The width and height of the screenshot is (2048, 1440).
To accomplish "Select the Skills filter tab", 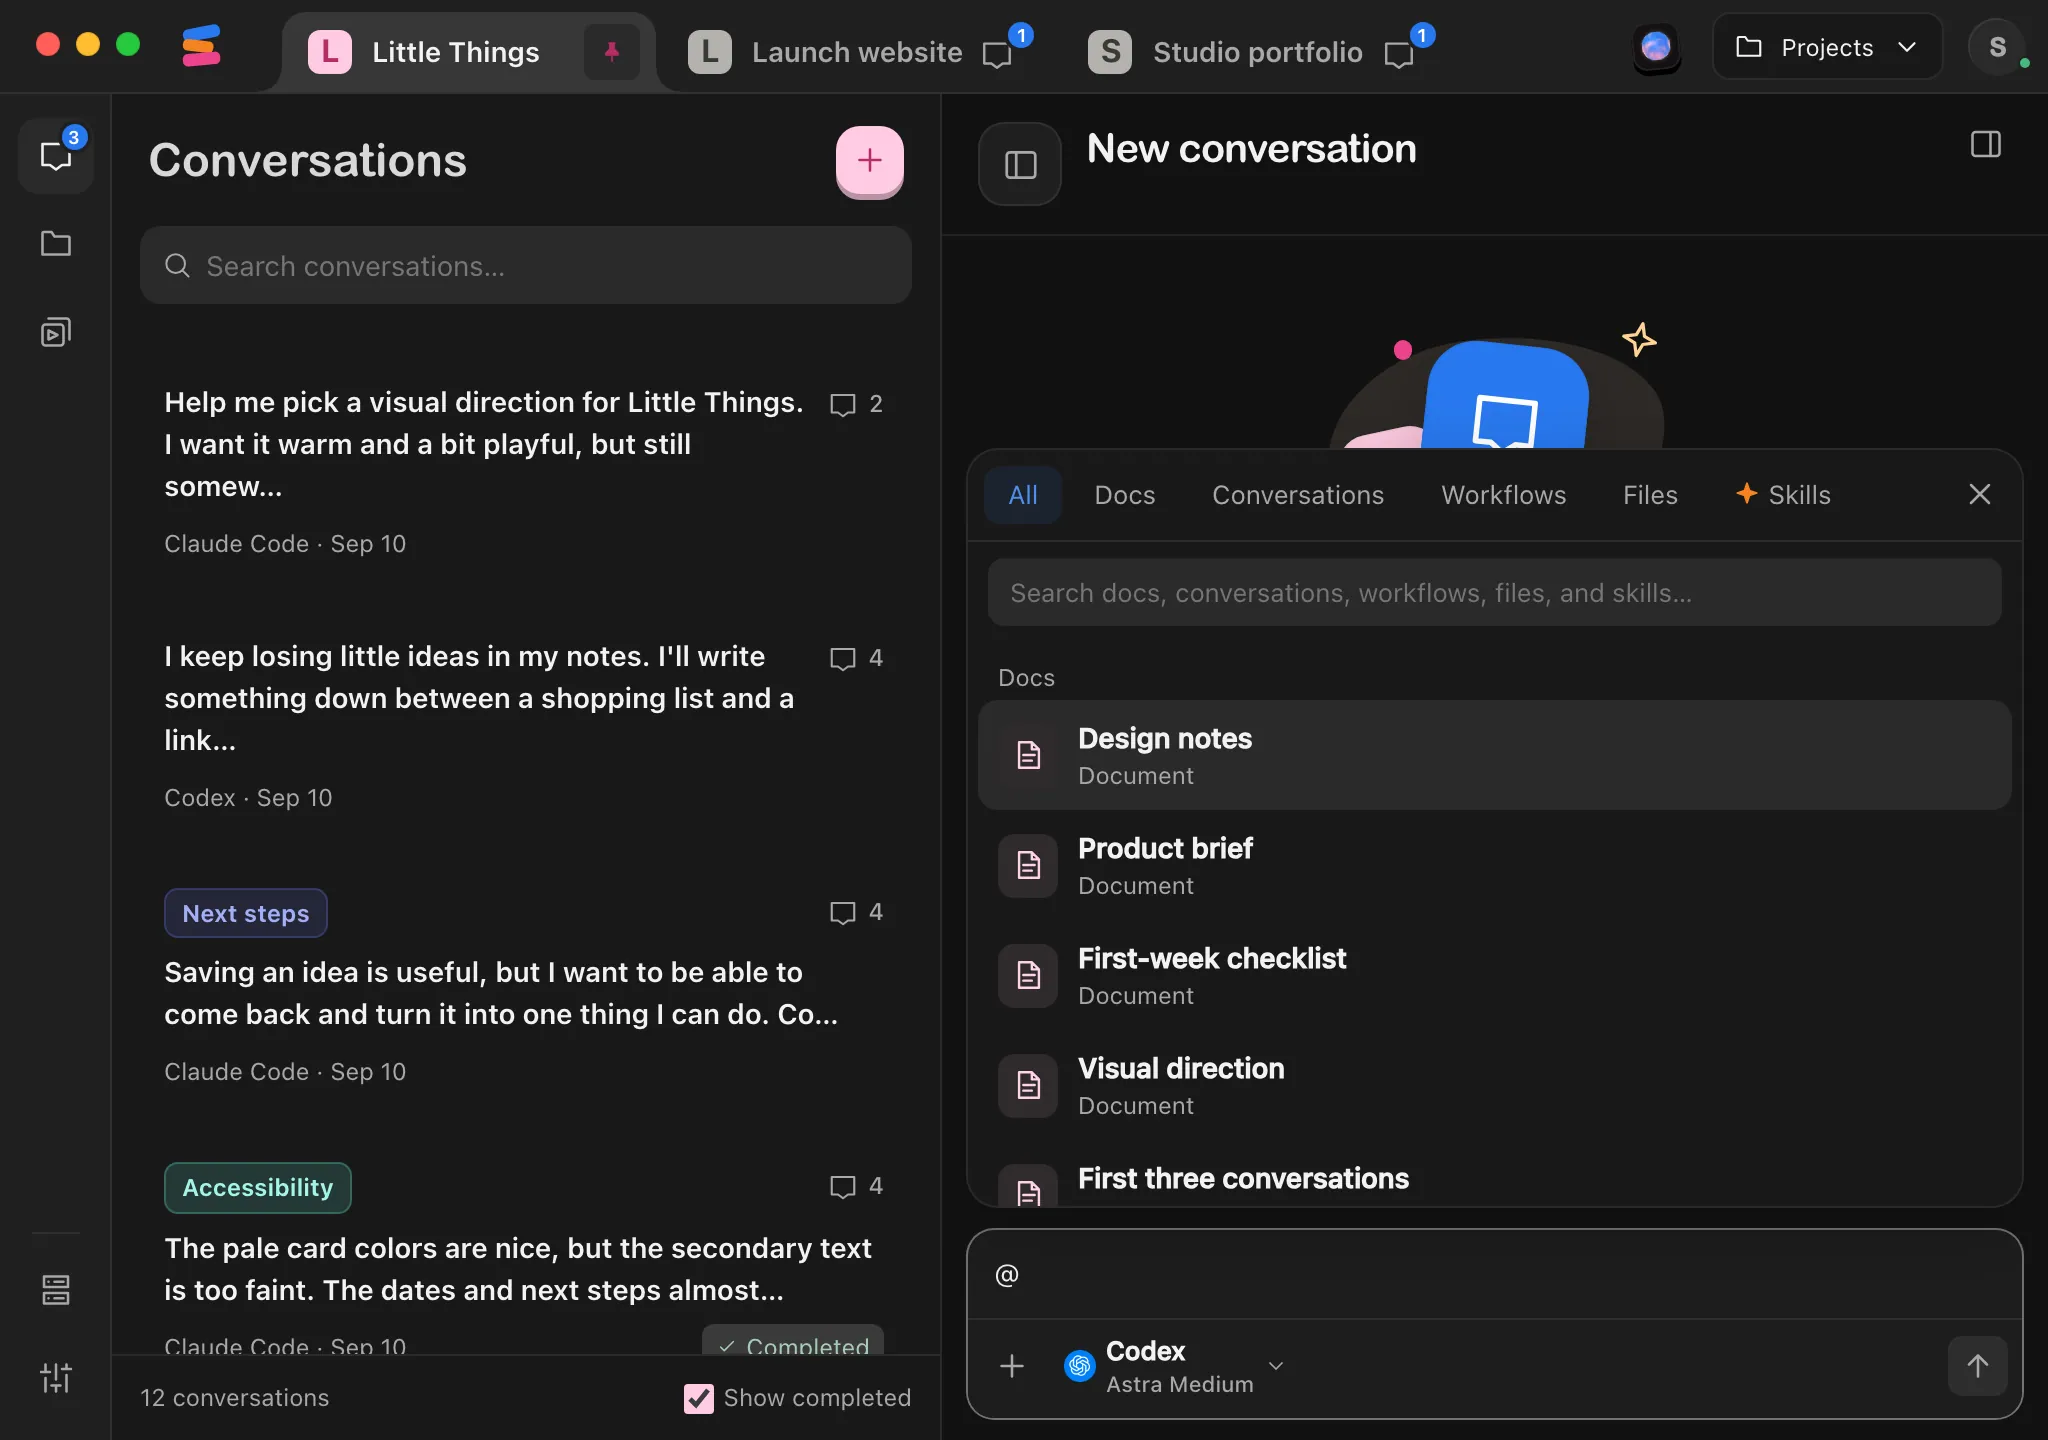I will click(x=1784, y=495).
